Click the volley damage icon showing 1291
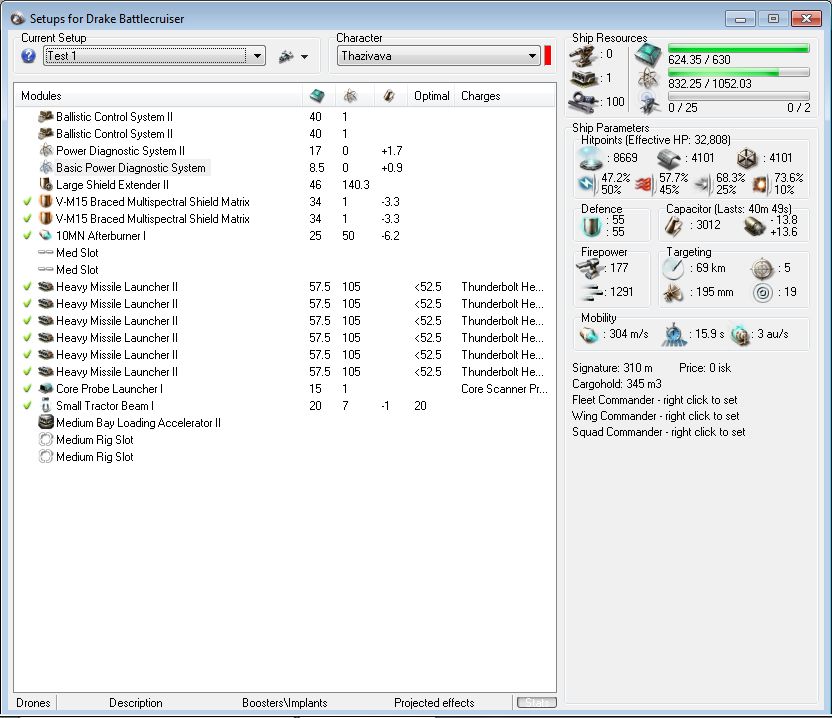This screenshot has height=718, width=832. (592, 292)
